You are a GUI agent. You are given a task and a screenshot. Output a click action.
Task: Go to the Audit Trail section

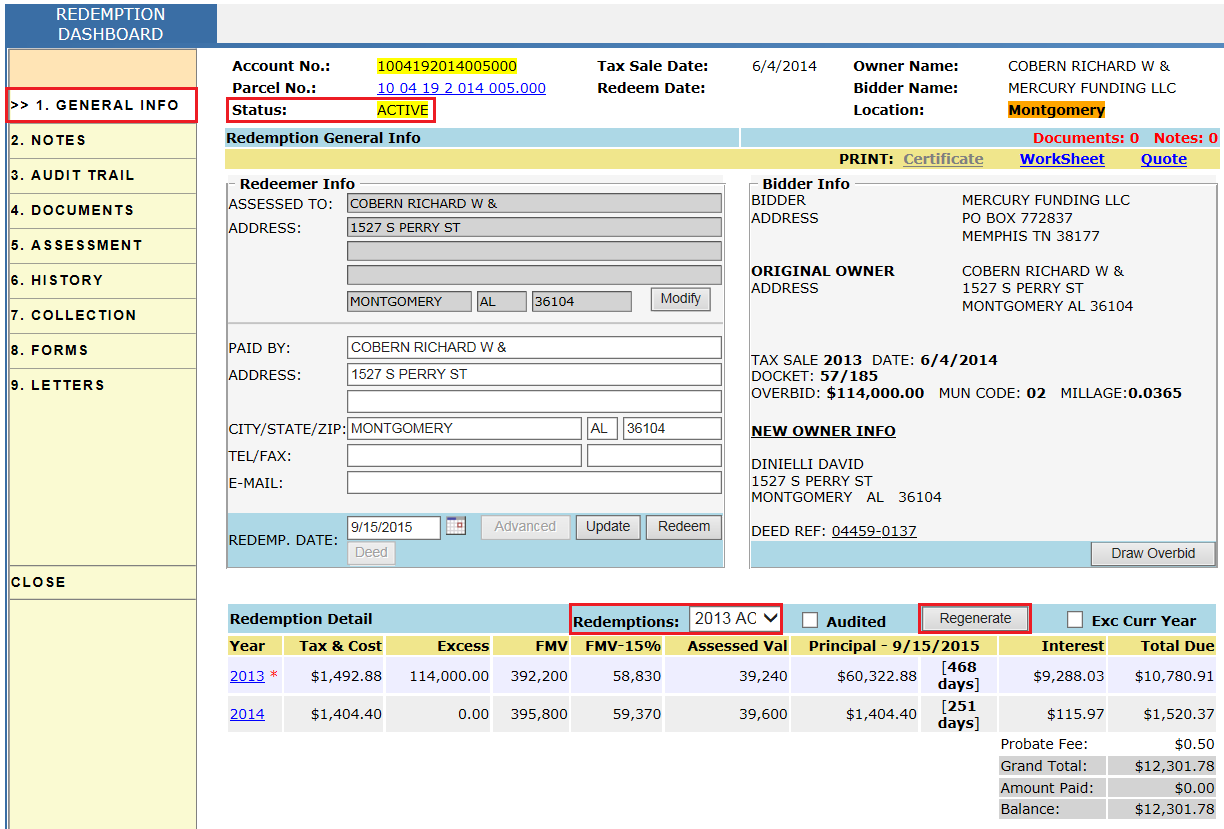(73, 176)
